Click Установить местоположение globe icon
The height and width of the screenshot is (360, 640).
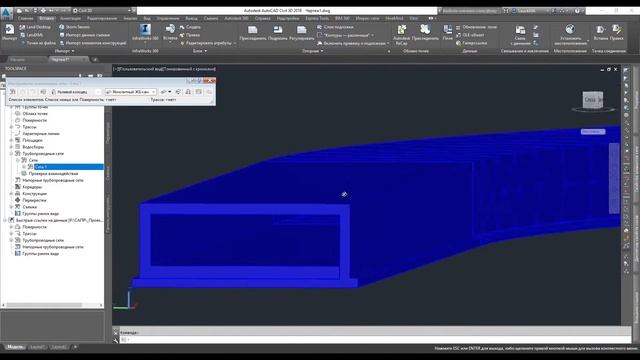coord(570,34)
